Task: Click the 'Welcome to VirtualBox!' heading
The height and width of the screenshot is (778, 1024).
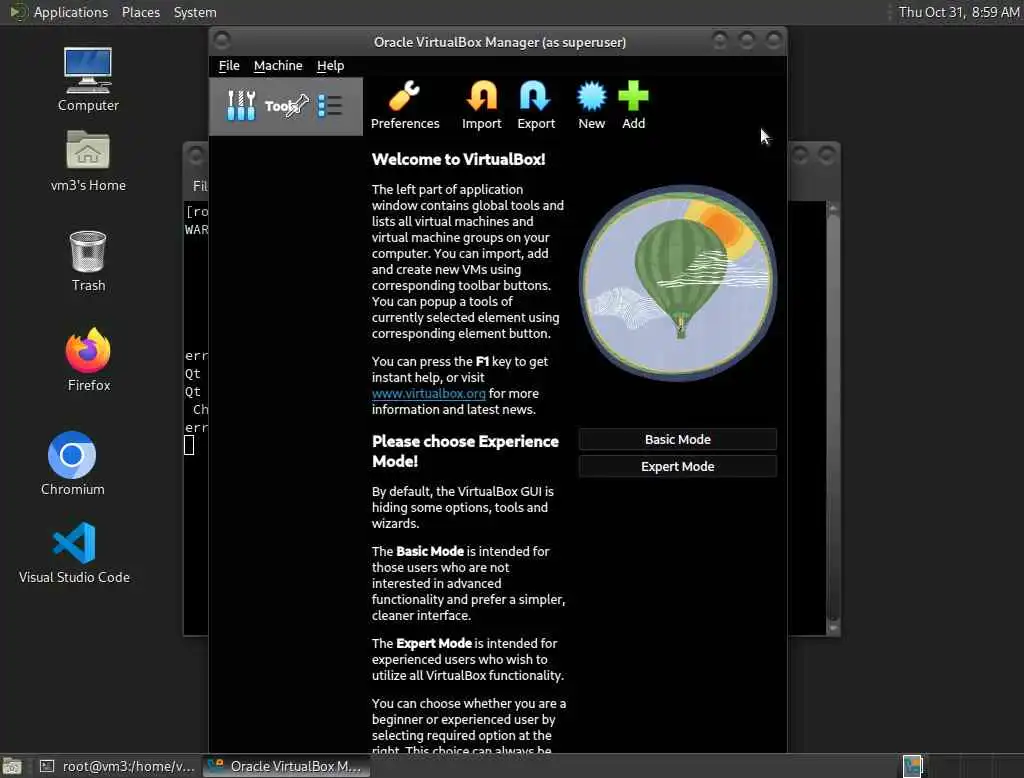Action: [x=458, y=159]
